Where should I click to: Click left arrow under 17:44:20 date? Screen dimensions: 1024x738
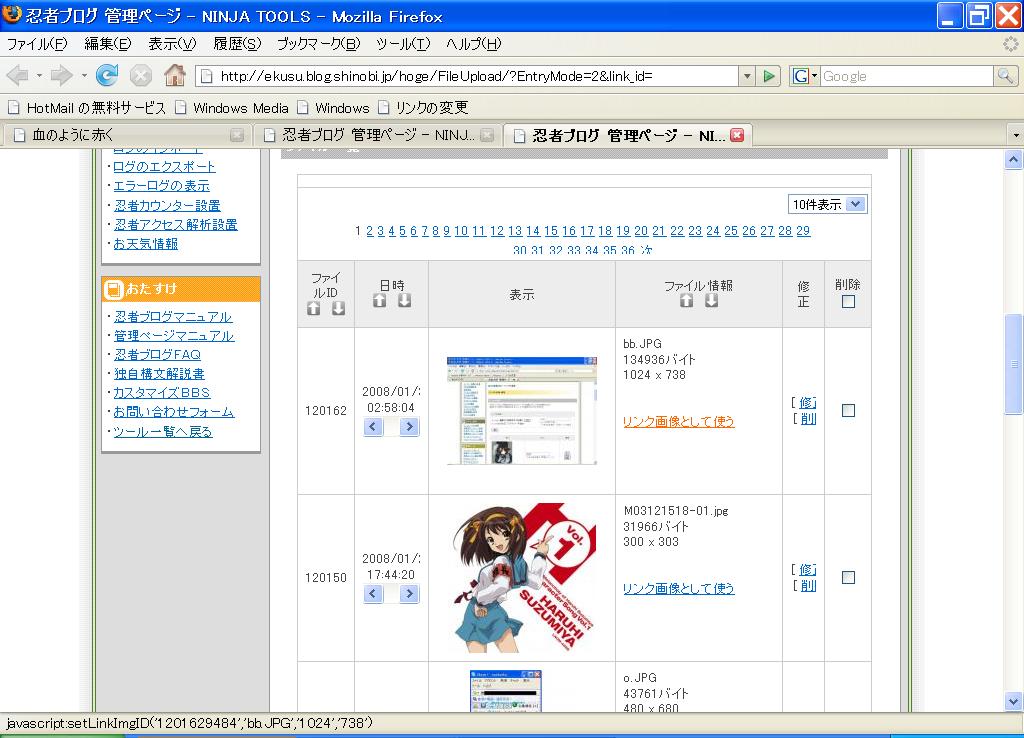[x=373, y=594]
